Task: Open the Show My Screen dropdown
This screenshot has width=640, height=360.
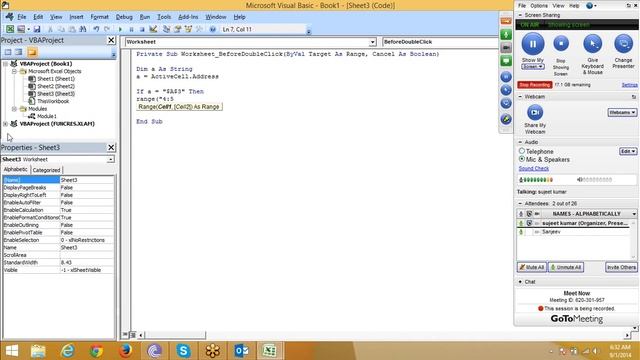Action: pos(533,67)
